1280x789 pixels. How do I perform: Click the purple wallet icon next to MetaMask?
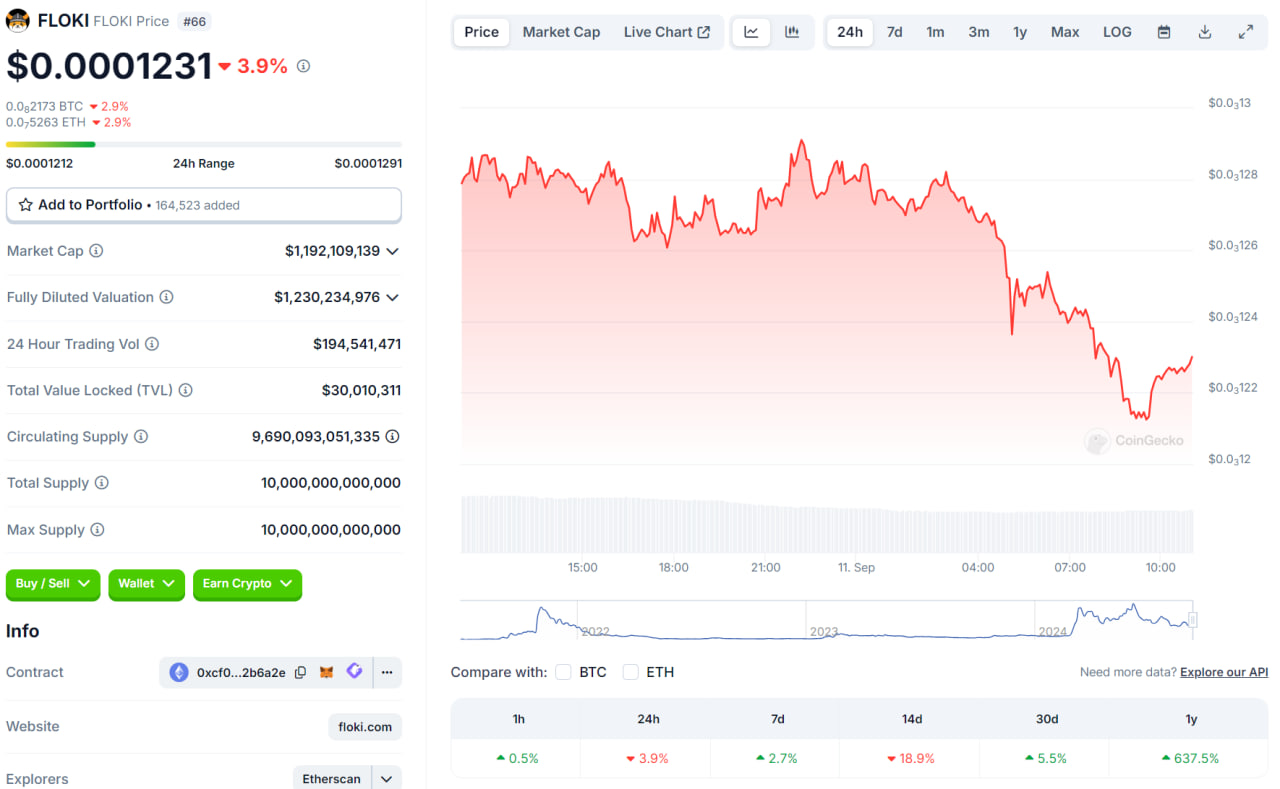354,672
